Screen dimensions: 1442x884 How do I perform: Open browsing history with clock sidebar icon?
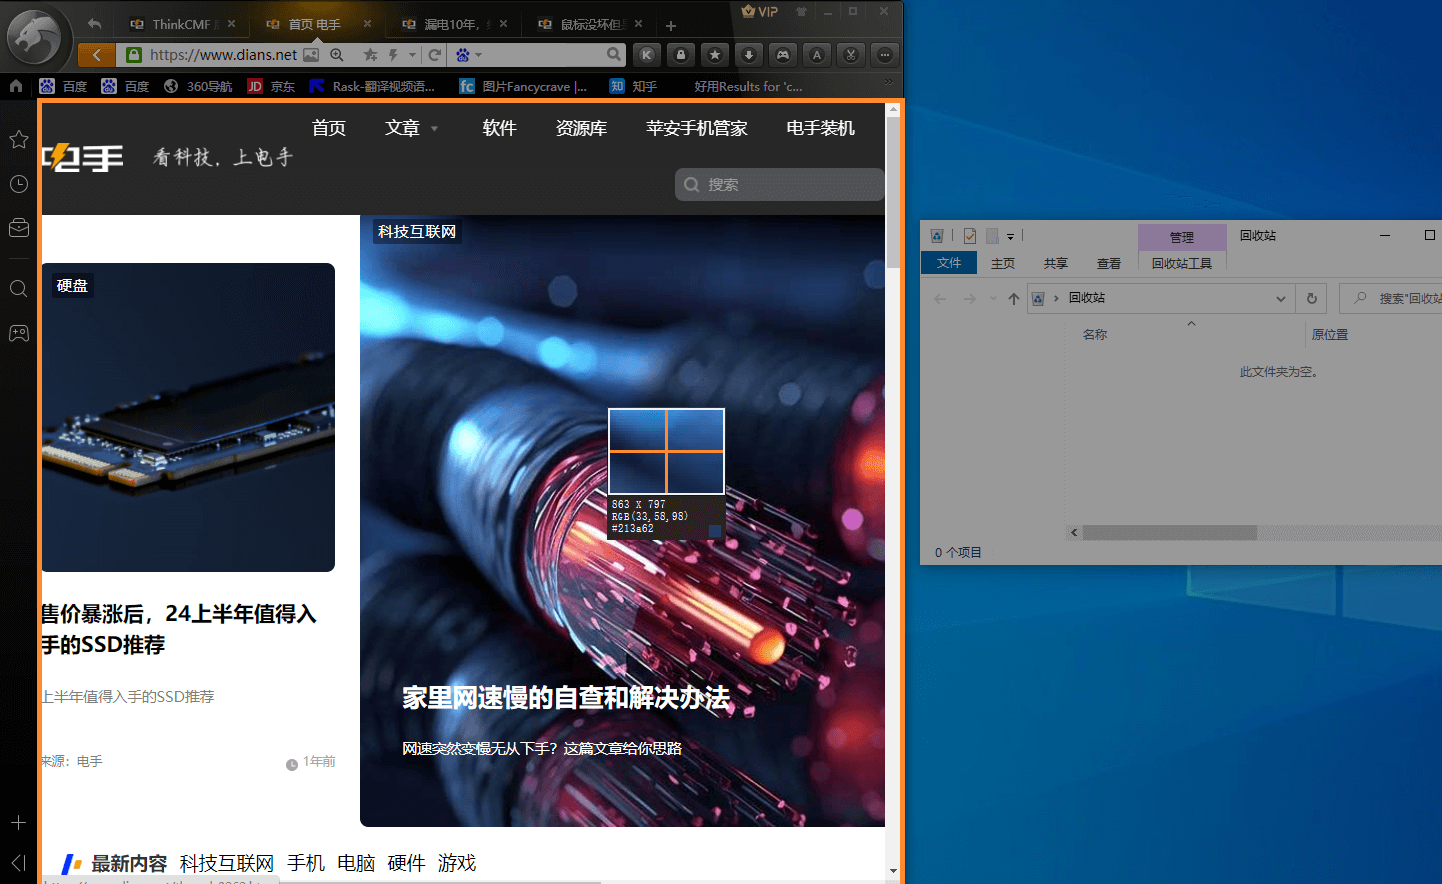tap(18, 183)
